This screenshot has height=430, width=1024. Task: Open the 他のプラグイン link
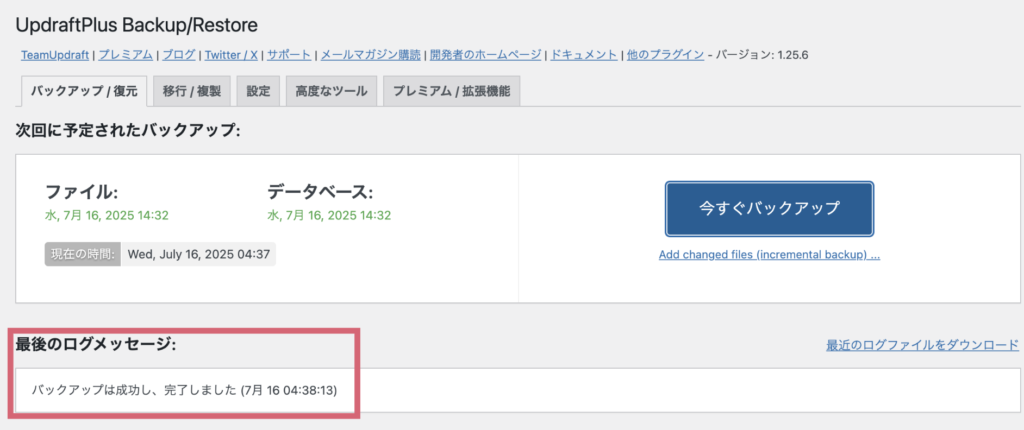click(x=665, y=55)
